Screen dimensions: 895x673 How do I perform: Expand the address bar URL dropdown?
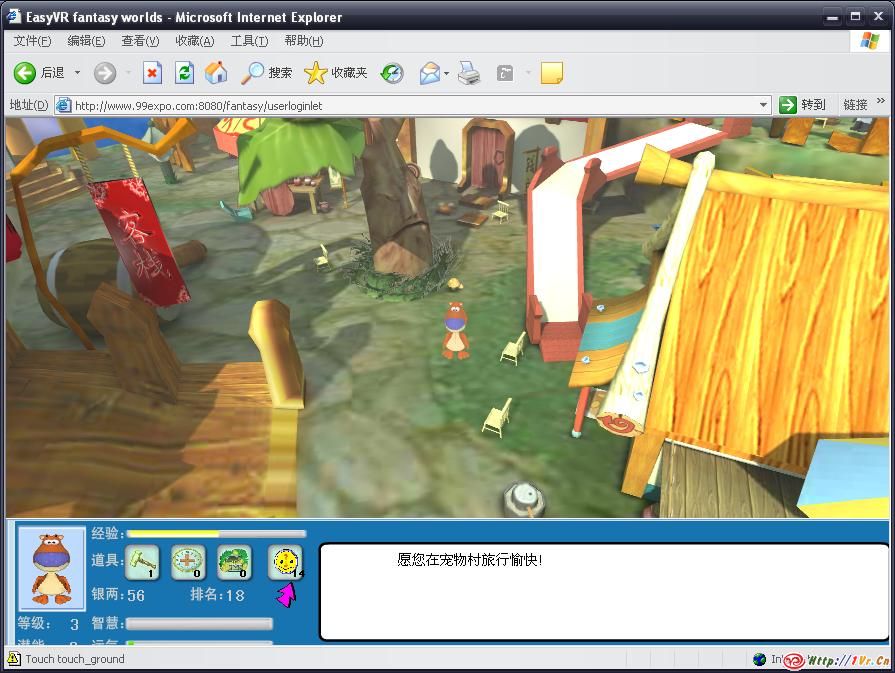pos(763,105)
